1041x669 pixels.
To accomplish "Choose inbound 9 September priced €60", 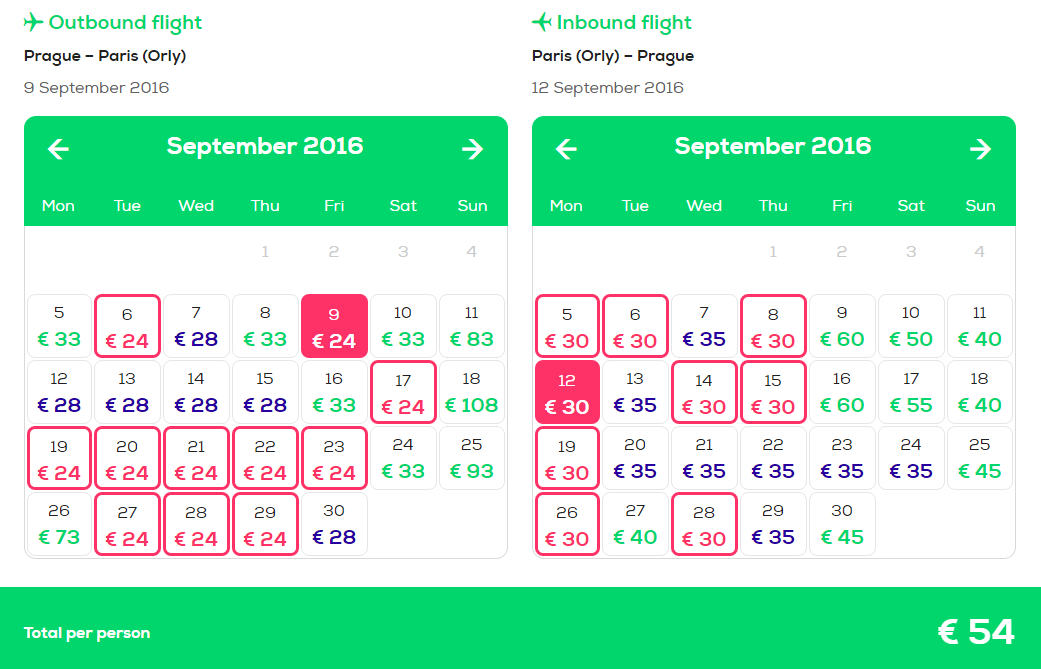I will pyautogui.click(x=842, y=327).
